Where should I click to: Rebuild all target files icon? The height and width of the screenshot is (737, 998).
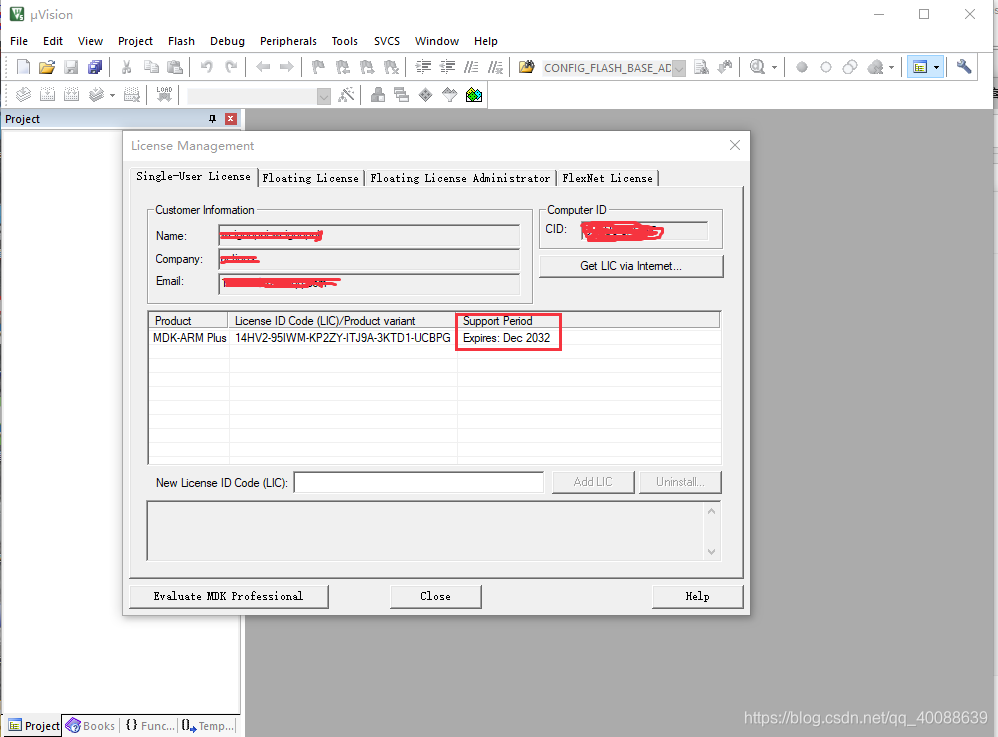click(71, 95)
